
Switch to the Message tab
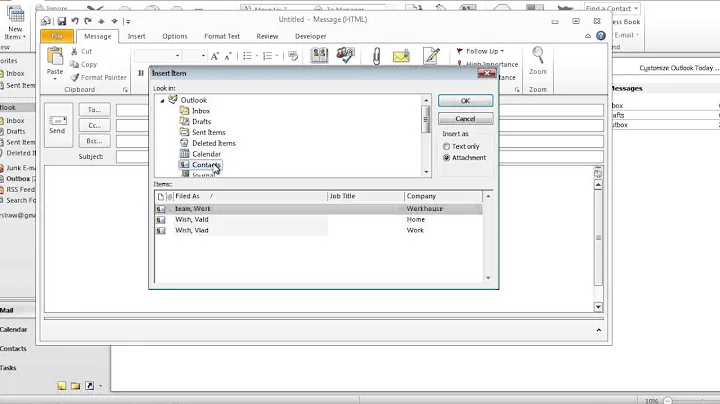97,36
